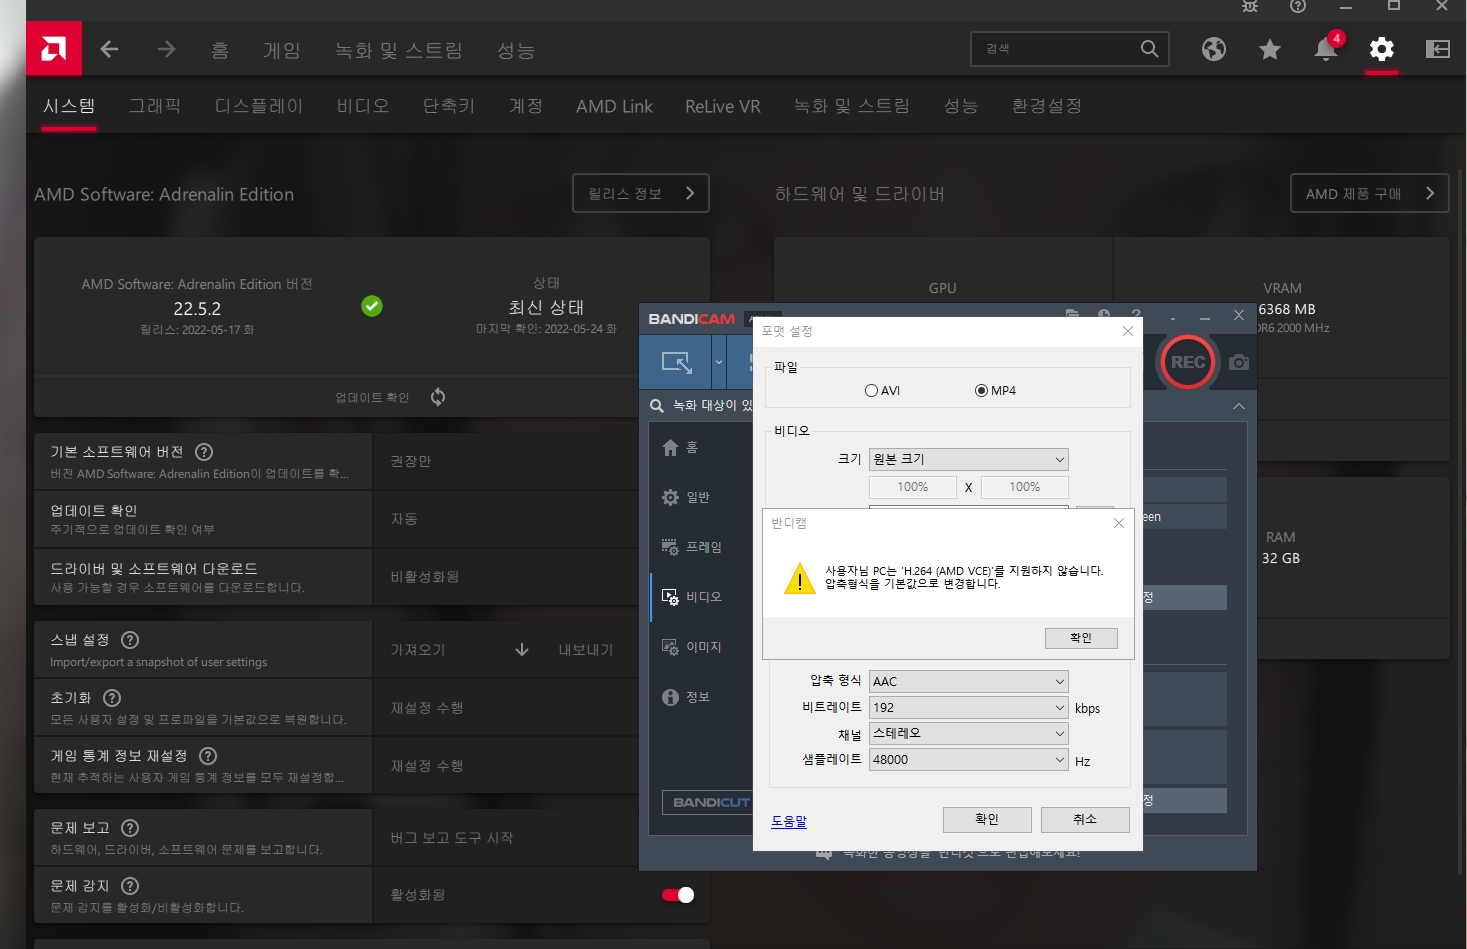Screen dimensions: 1467x949
Task: Open the 비트레이트 192 dropdown
Action: pyautogui.click(x=968, y=707)
